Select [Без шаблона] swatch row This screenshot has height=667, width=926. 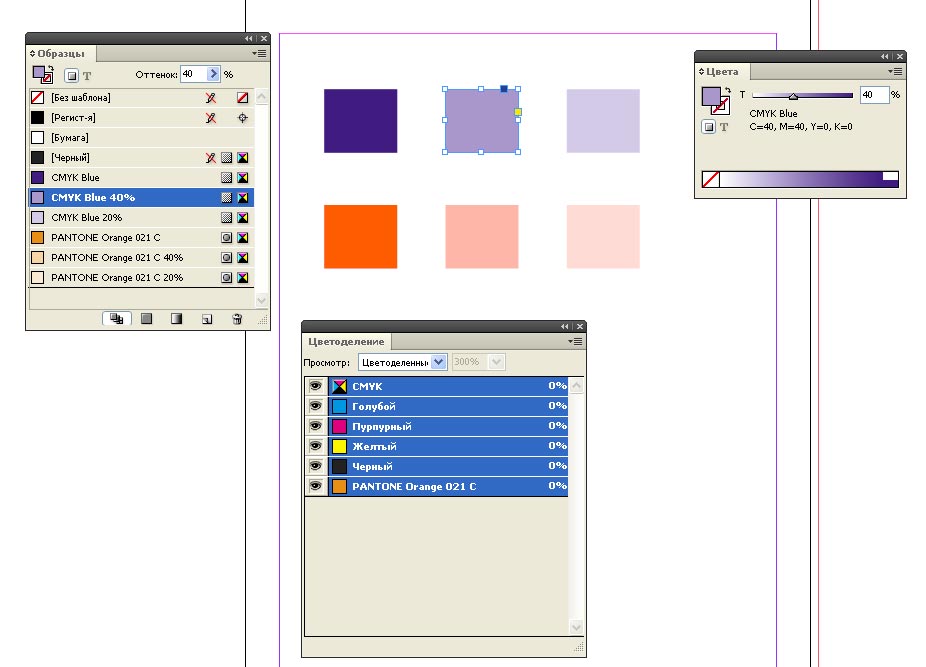pyautogui.click(x=142, y=97)
